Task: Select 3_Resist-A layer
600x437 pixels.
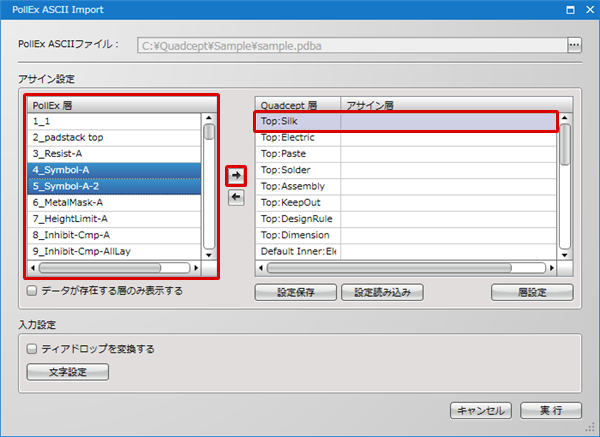Action: click(x=114, y=154)
